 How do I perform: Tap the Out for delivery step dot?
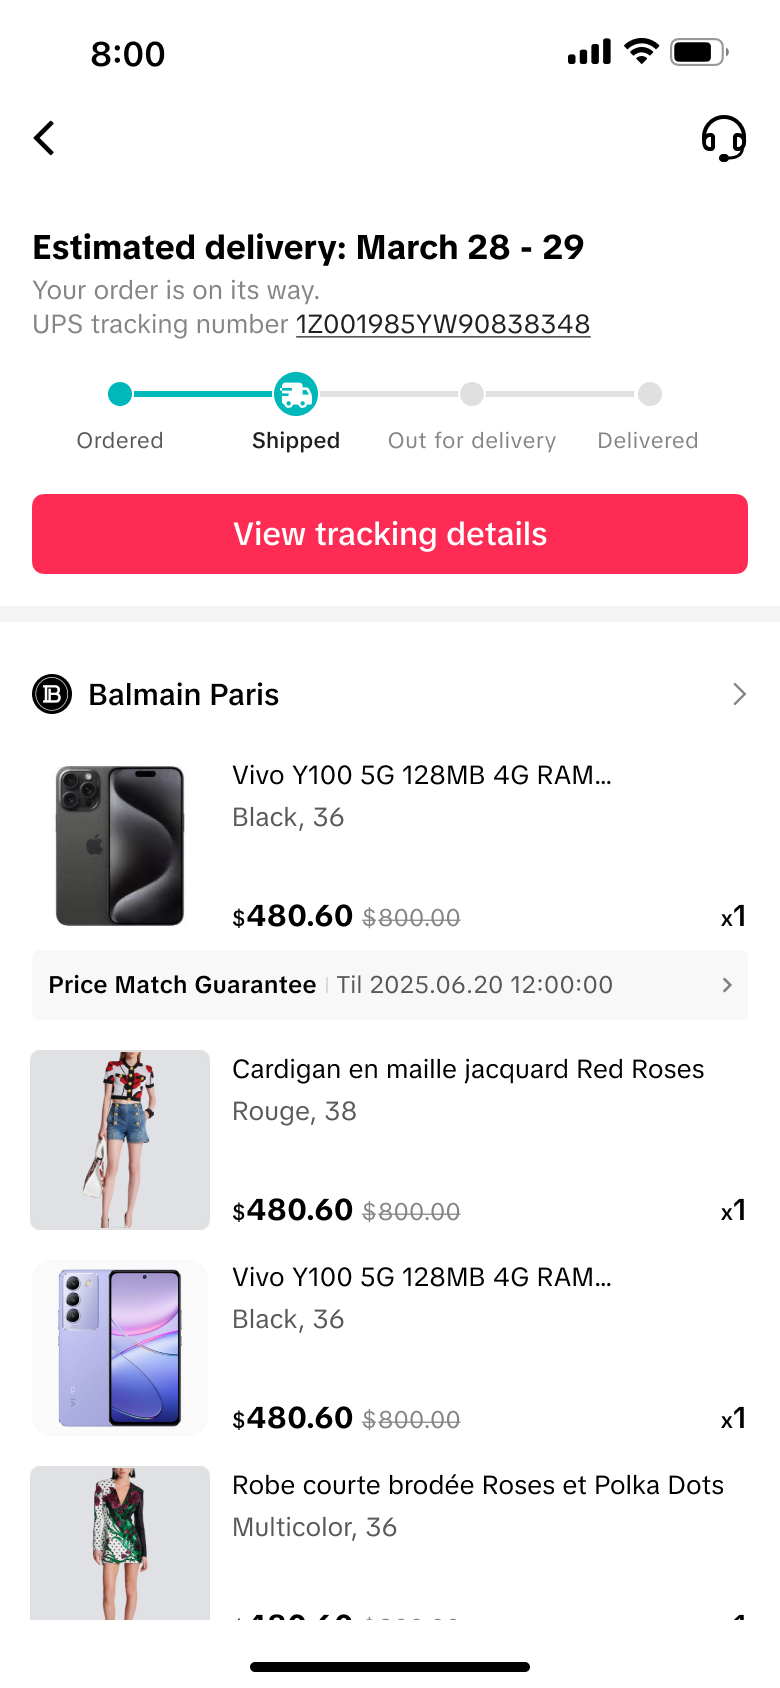472,394
